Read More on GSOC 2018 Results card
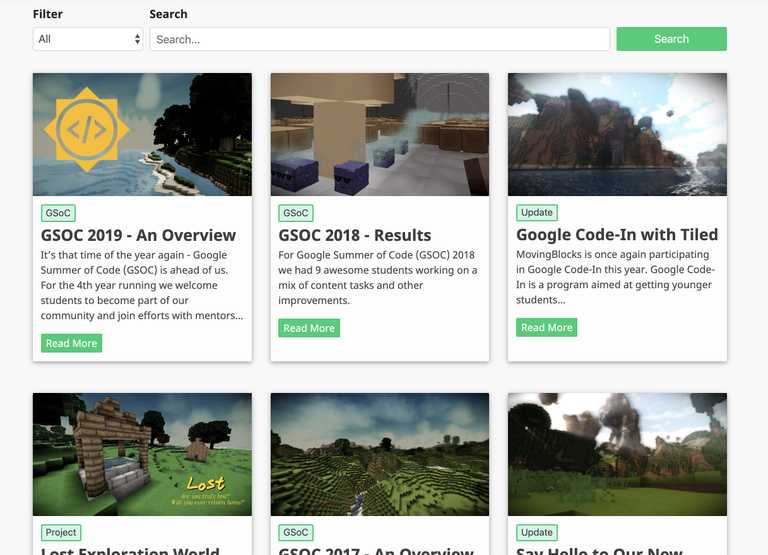768x555 pixels. 309,328
